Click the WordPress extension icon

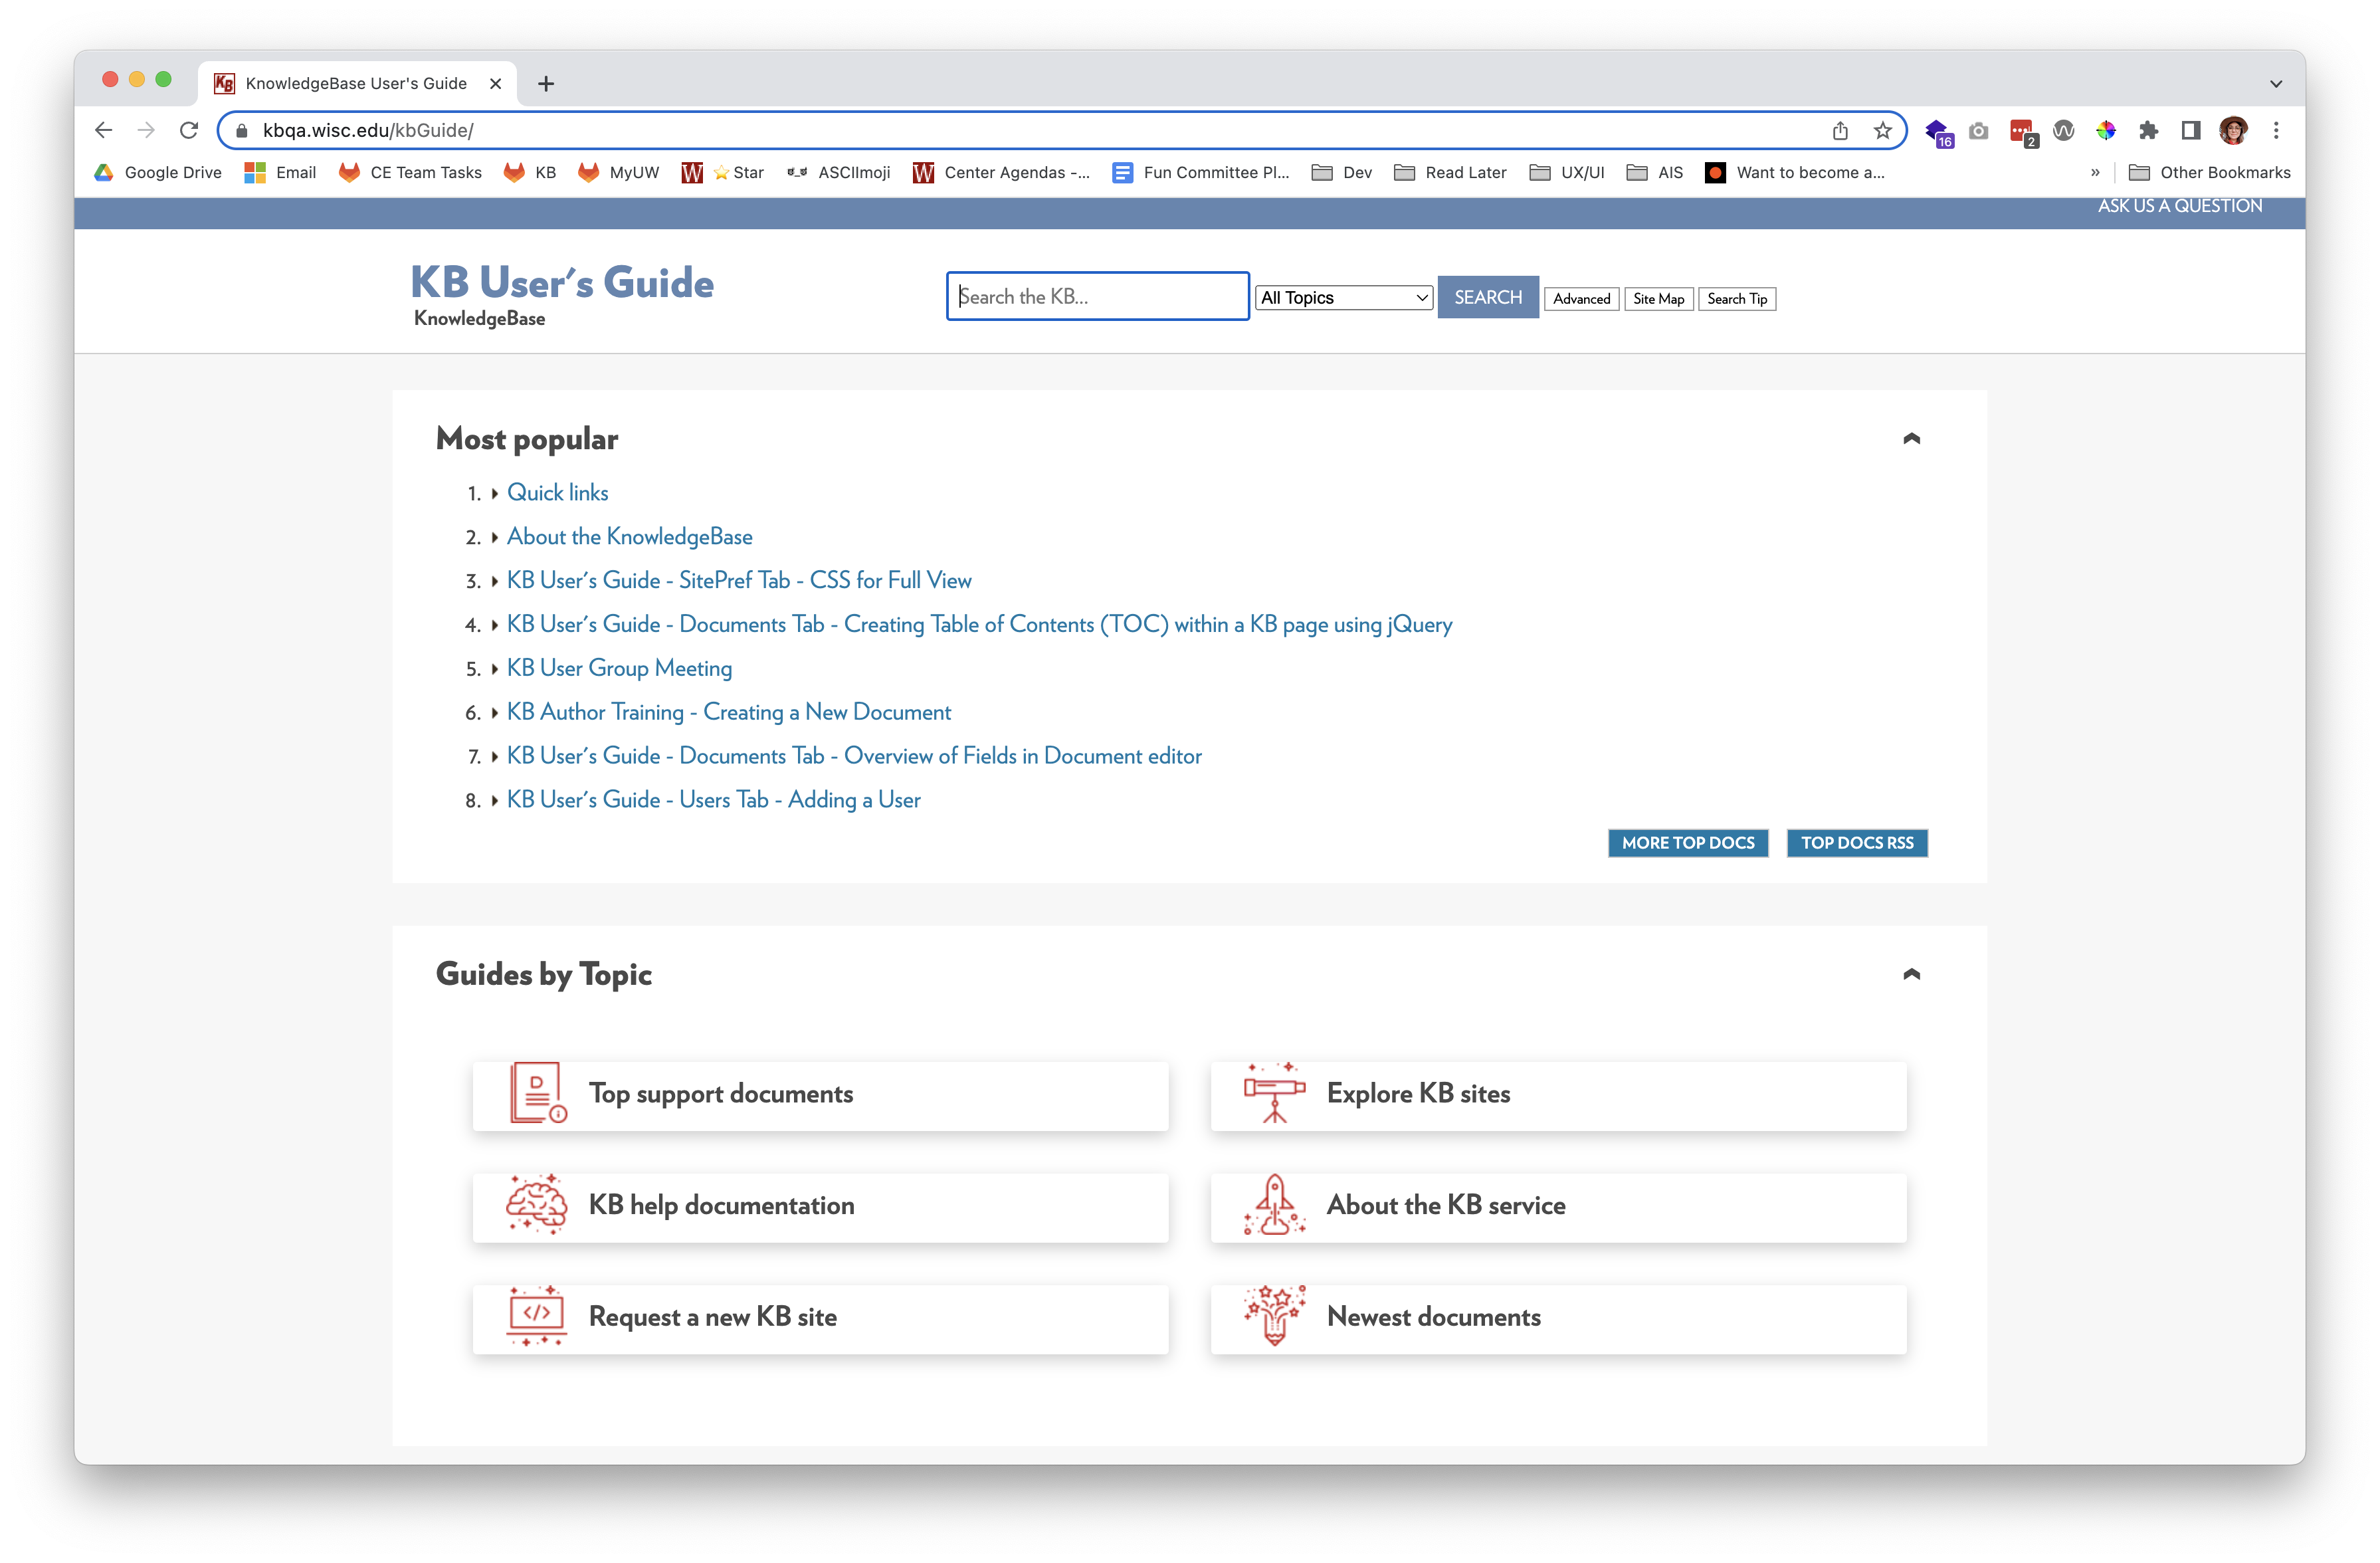pyautogui.click(x=2063, y=130)
